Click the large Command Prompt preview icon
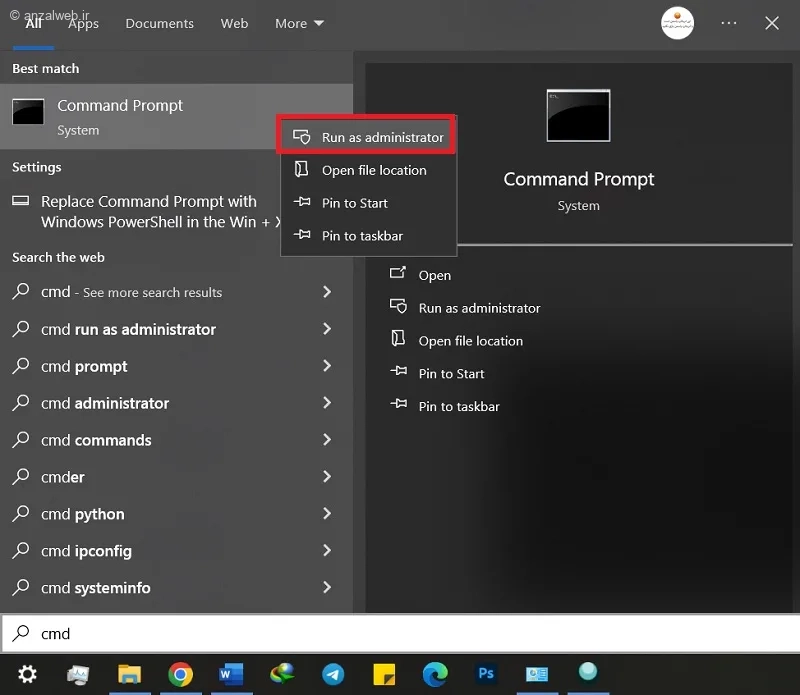This screenshot has height=695, width=800. [578, 116]
